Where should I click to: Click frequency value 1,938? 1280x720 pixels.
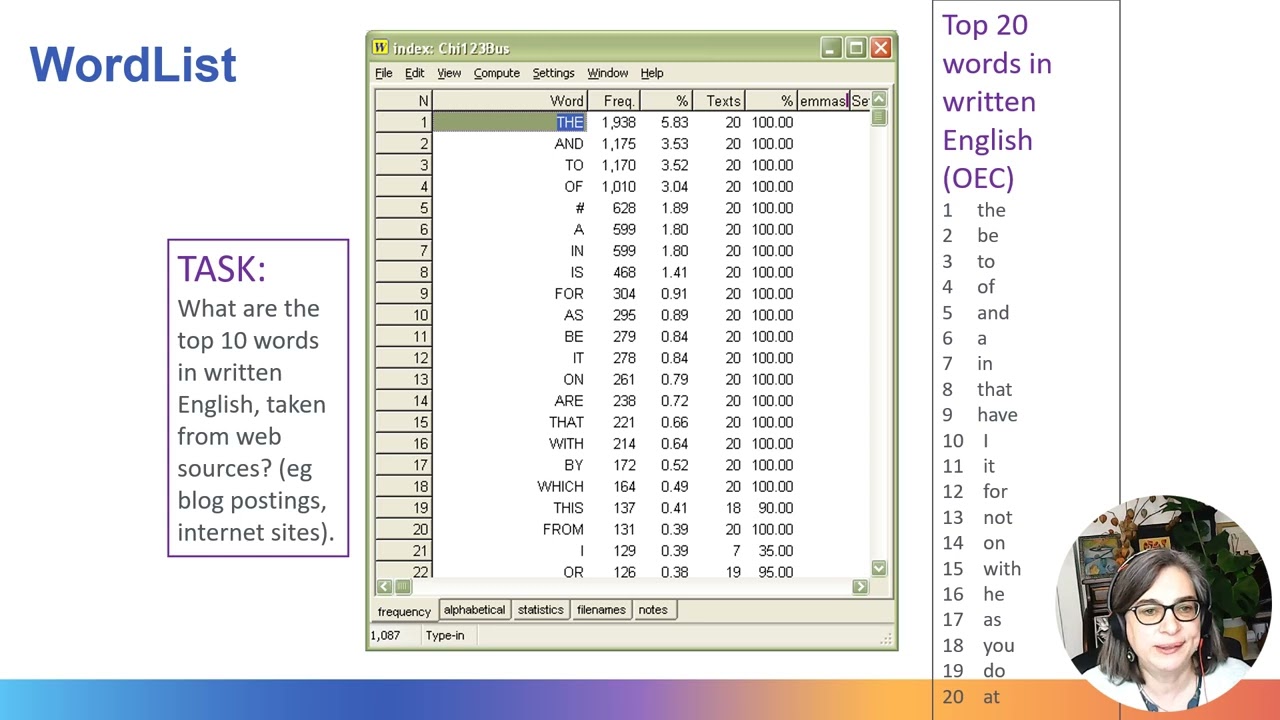pyautogui.click(x=618, y=122)
